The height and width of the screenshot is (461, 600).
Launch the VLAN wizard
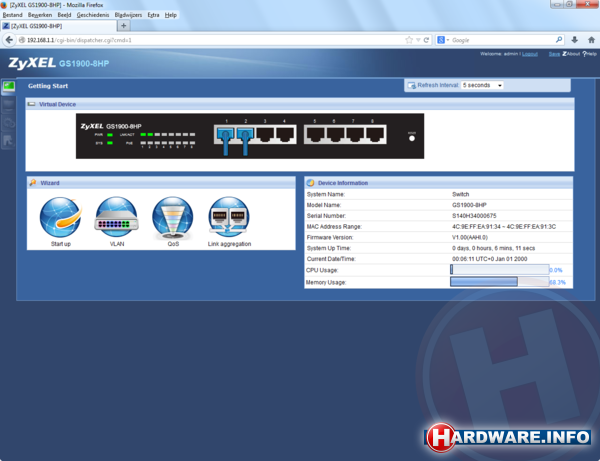pos(116,218)
